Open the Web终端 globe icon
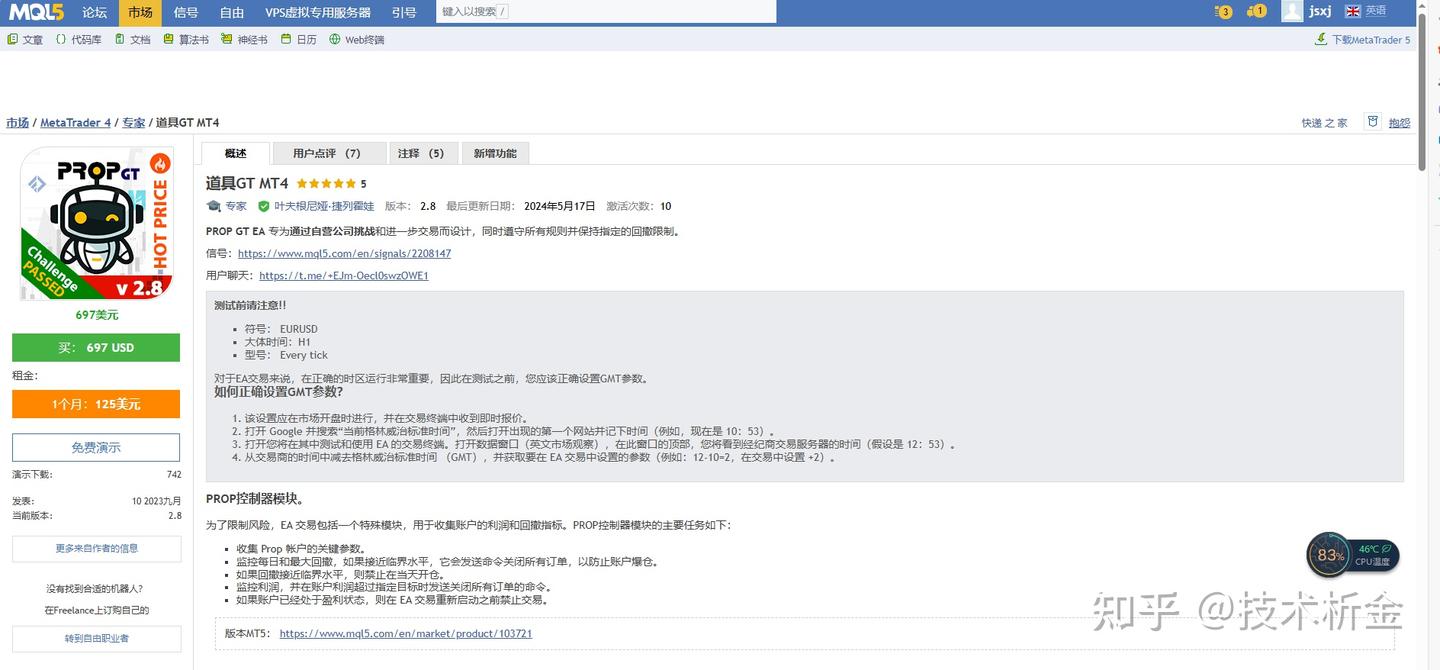This screenshot has height=670, width=1440. pos(335,40)
